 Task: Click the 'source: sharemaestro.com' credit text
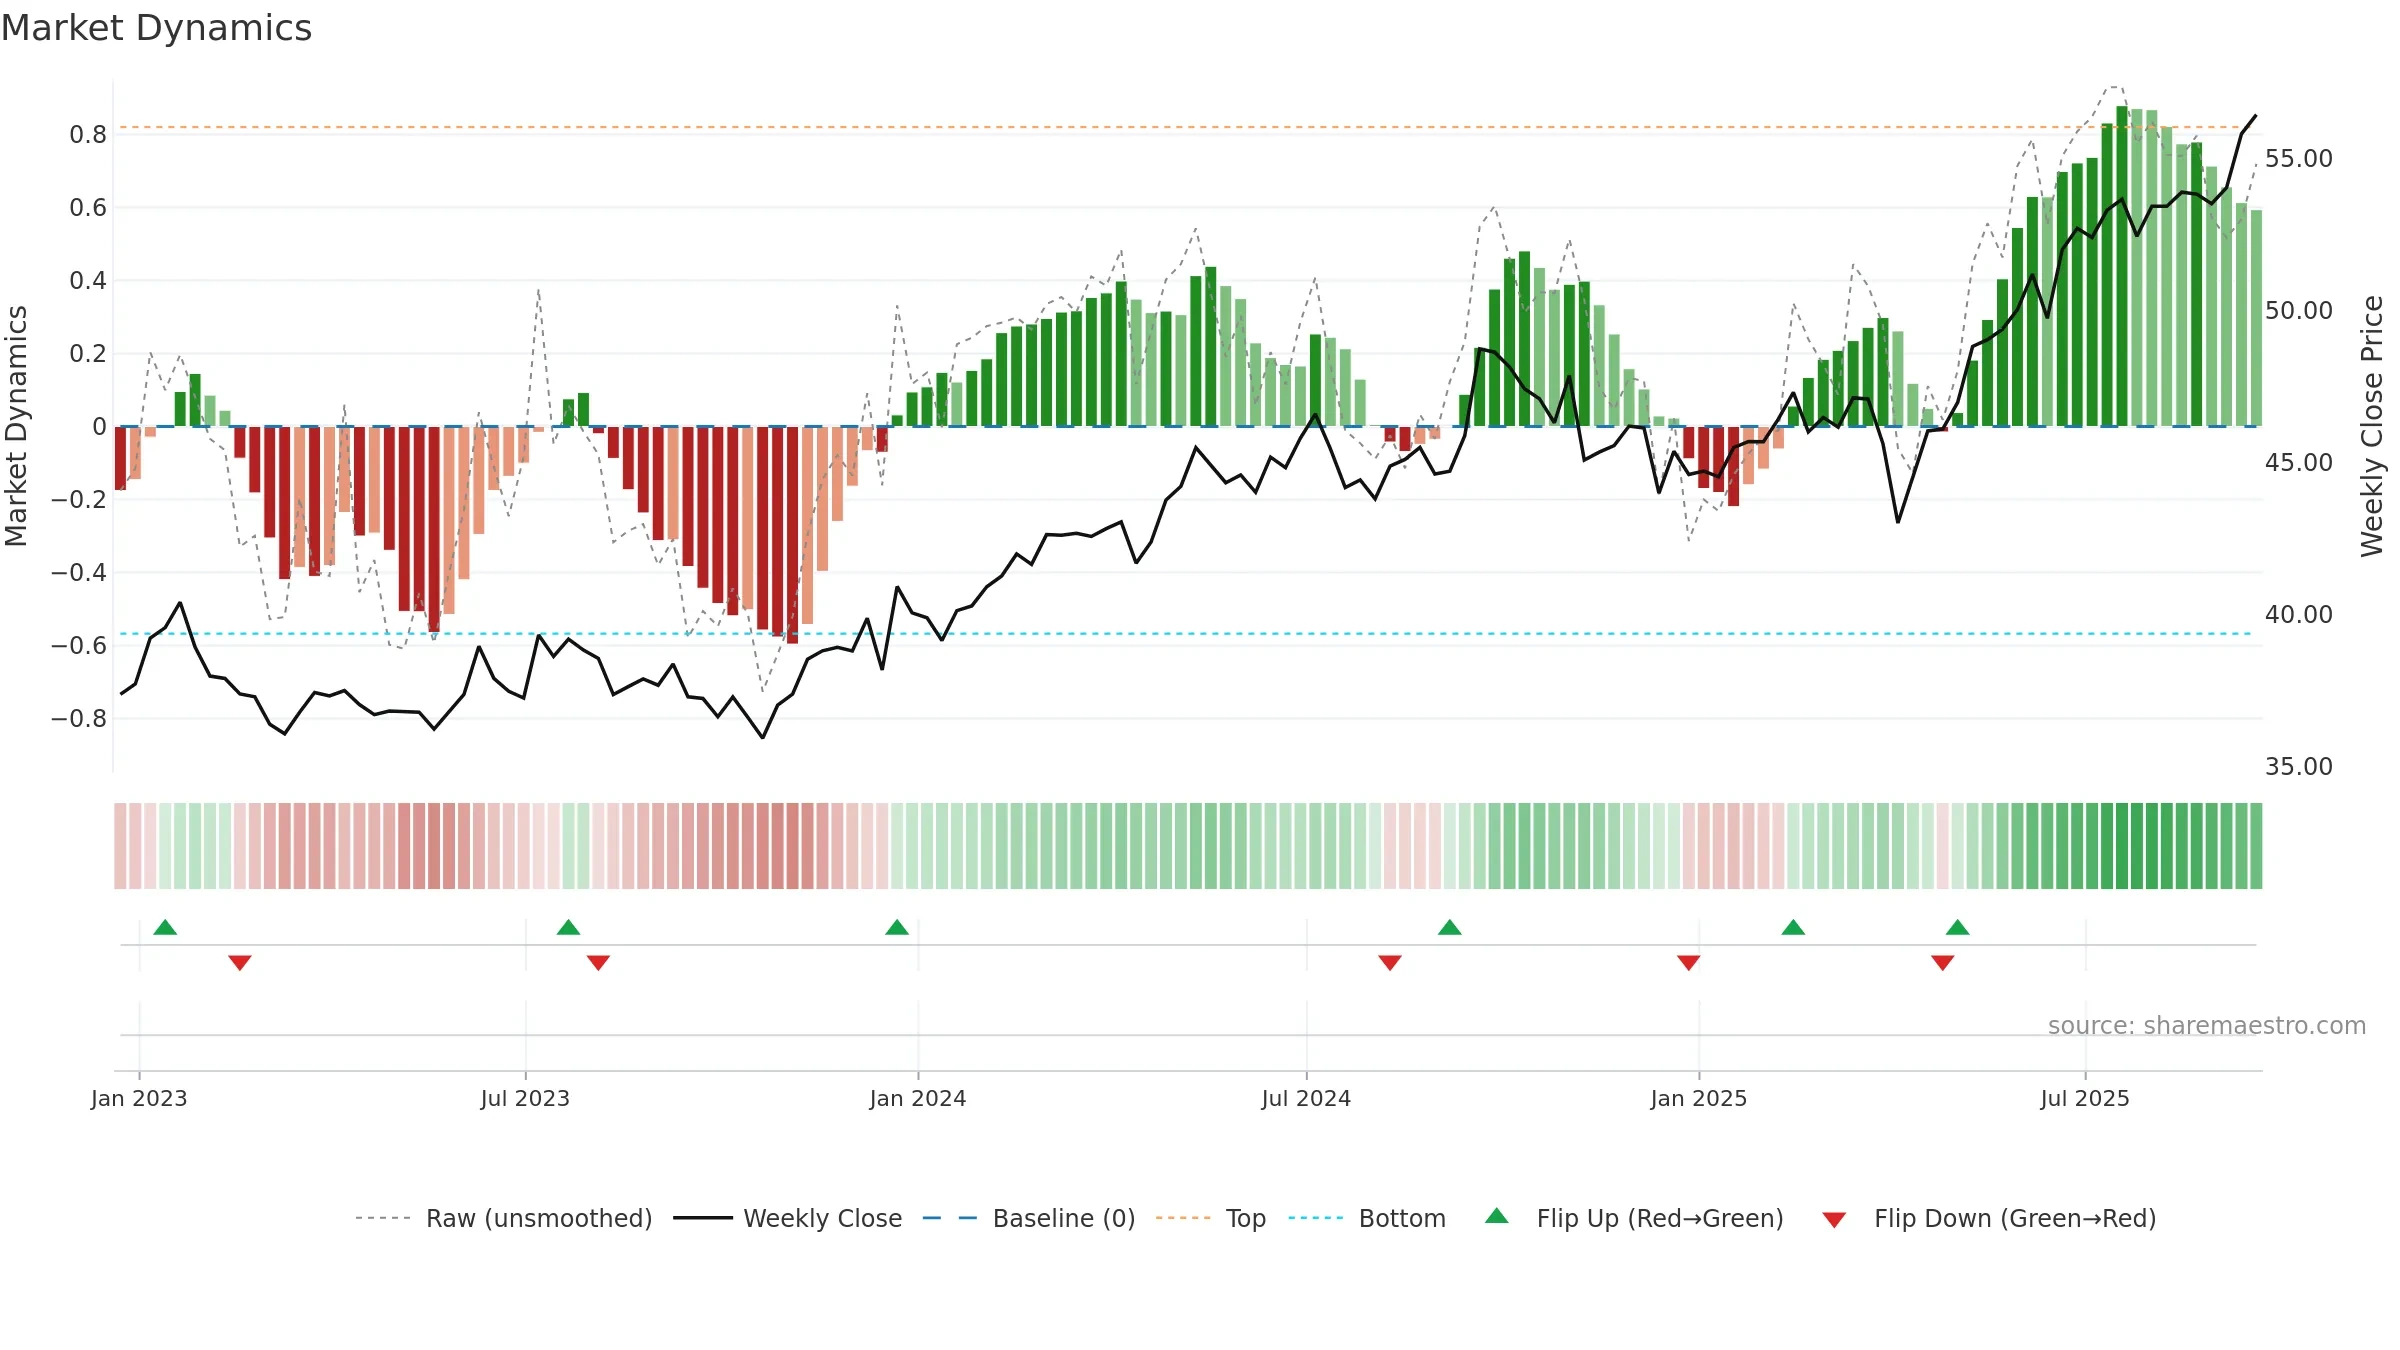click(x=2207, y=1025)
